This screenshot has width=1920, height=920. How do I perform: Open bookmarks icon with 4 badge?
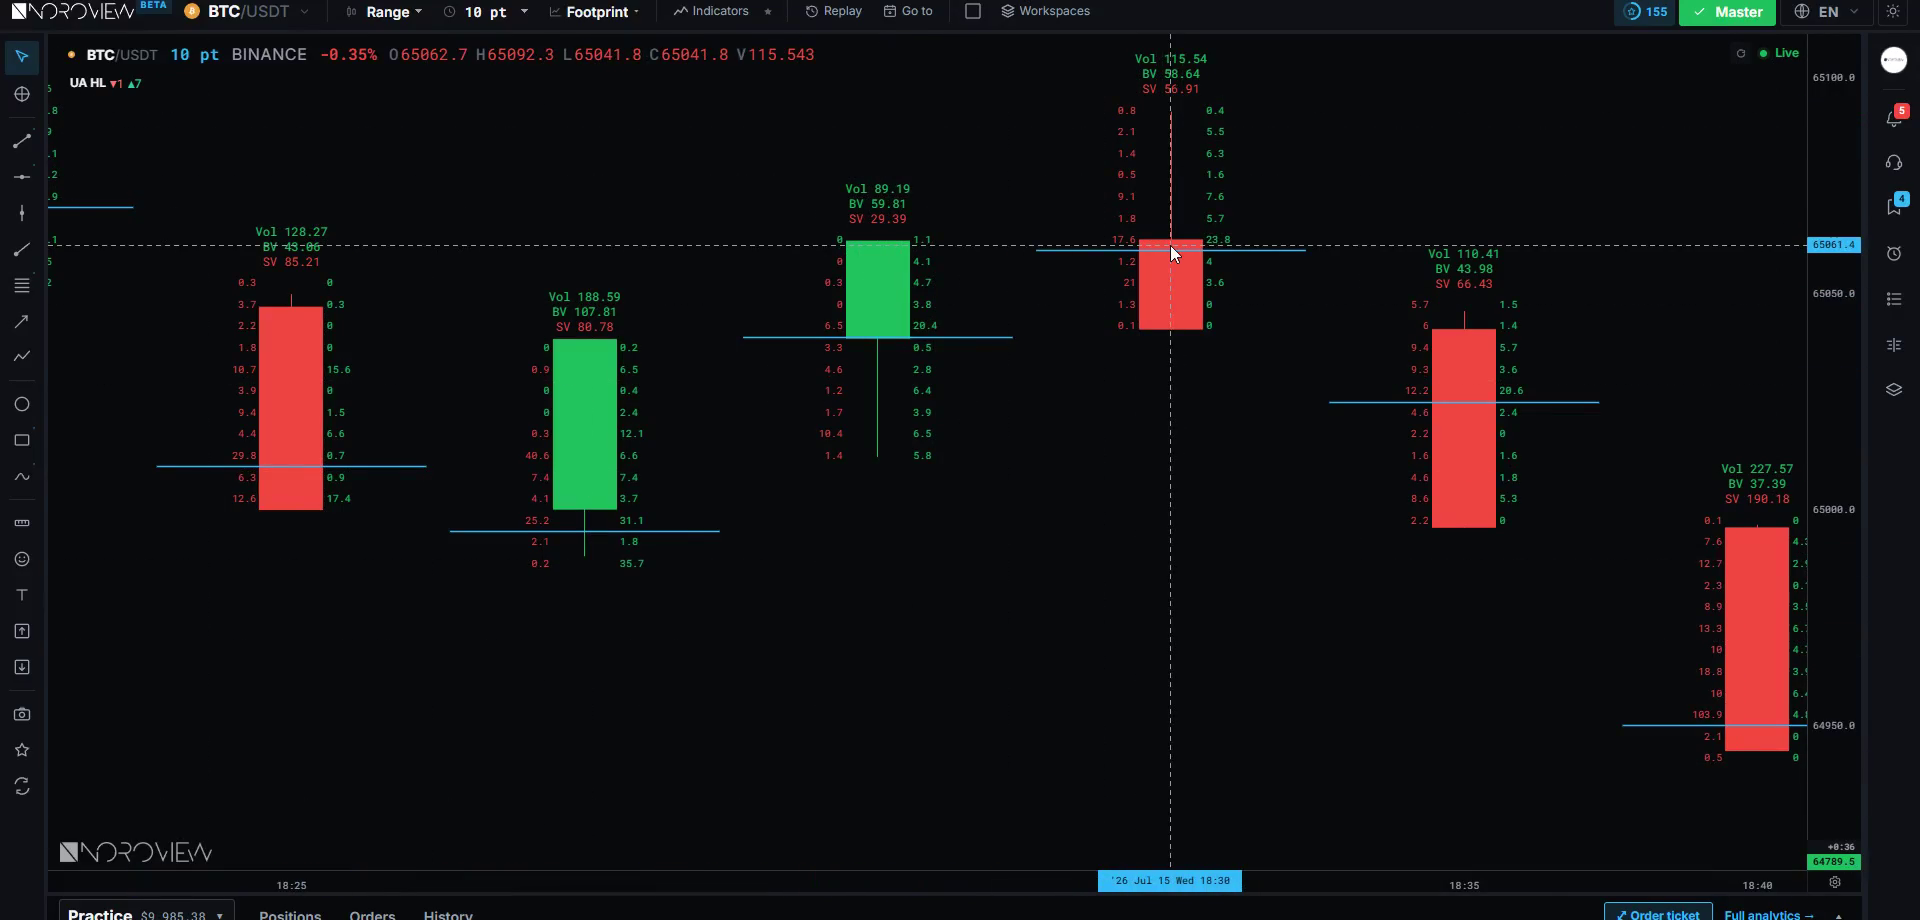tap(1894, 206)
